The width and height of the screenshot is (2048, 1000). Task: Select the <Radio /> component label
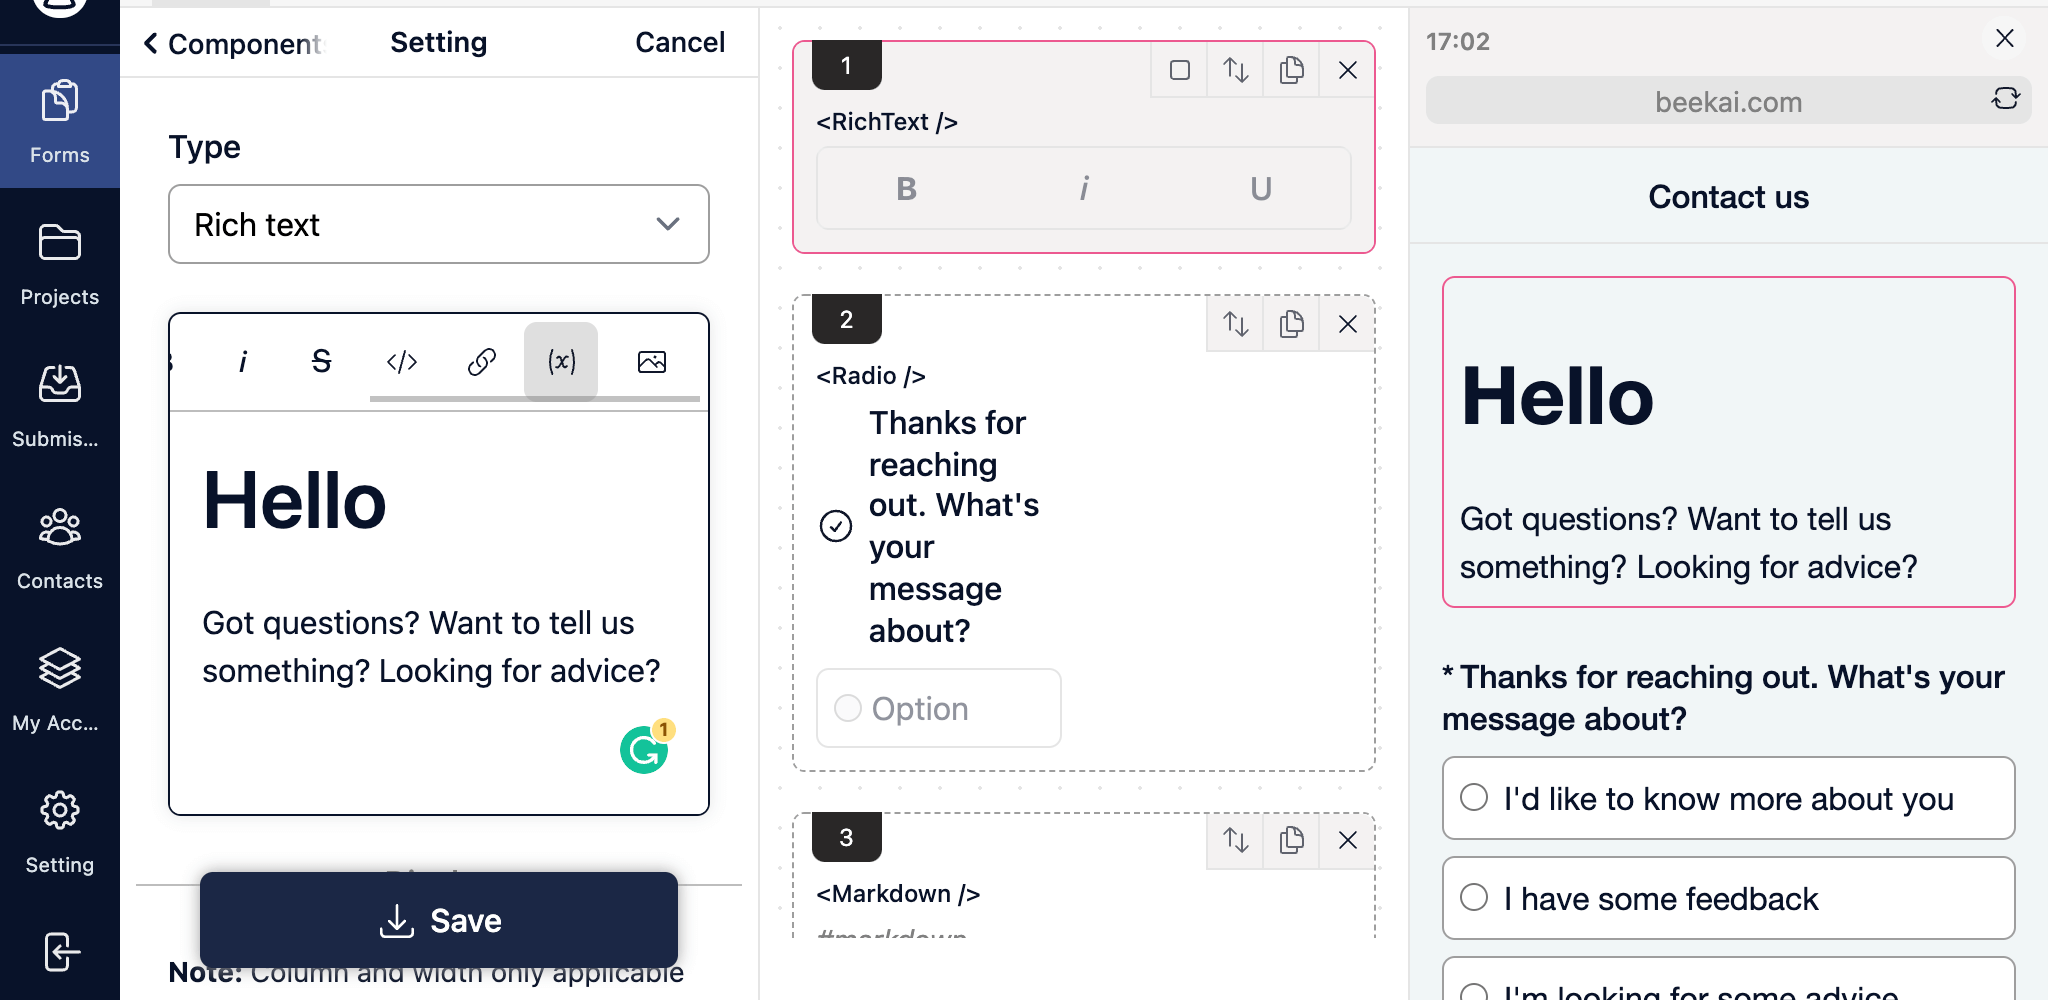[871, 376]
